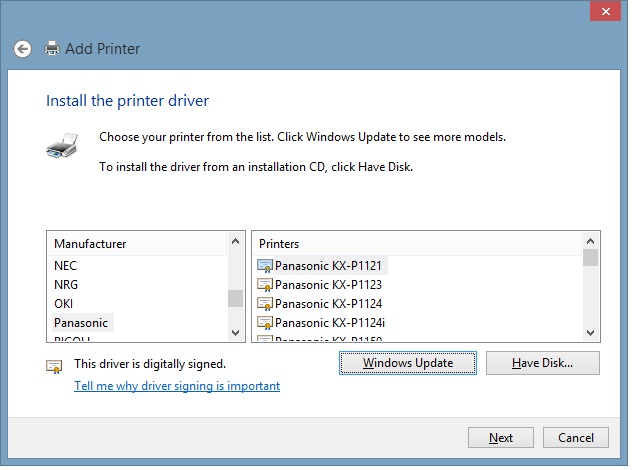Select NEC in the Manufacturer list

click(x=65, y=266)
